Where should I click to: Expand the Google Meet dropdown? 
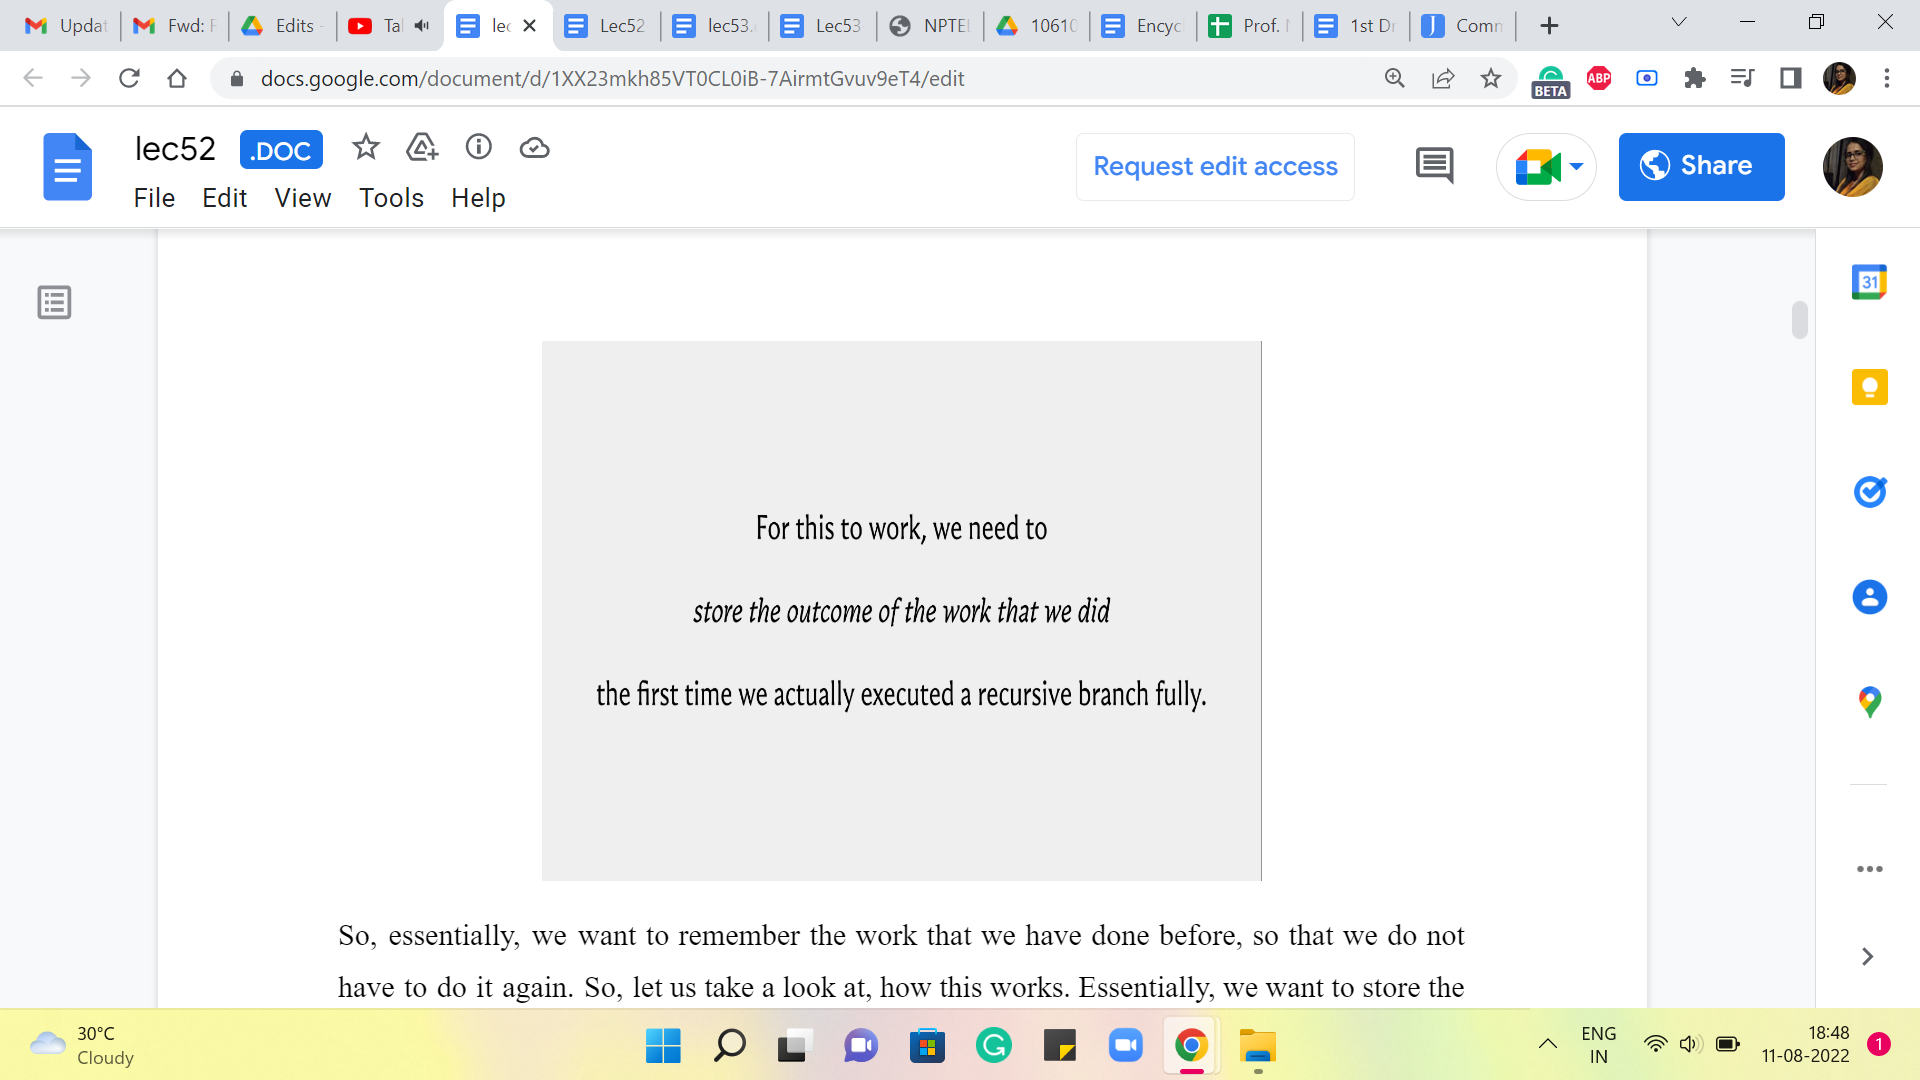point(1577,167)
